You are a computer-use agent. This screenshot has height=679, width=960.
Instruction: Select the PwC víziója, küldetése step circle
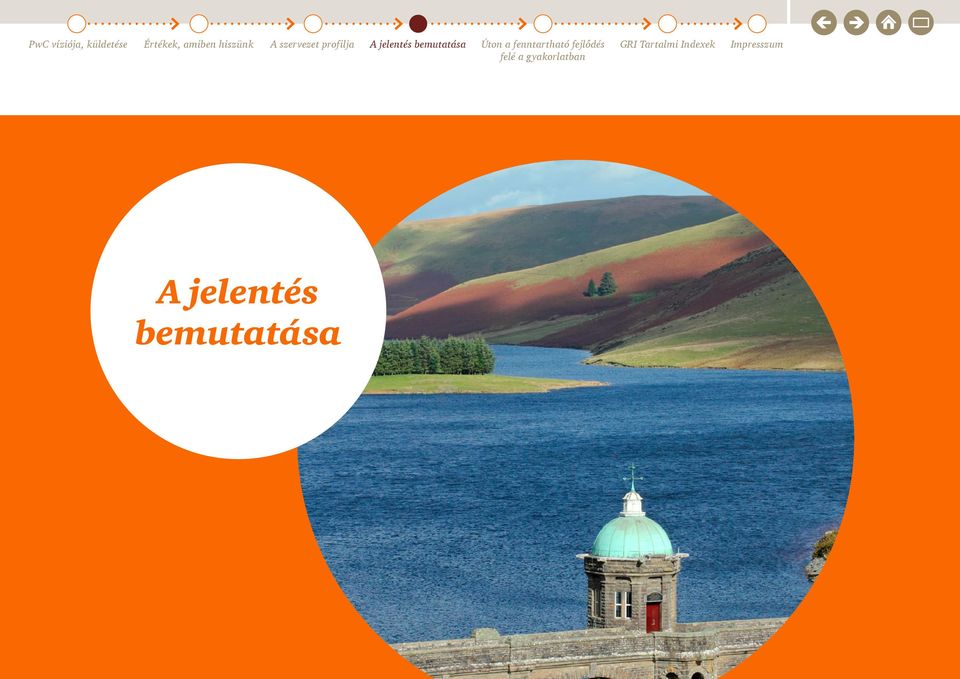tap(77, 24)
